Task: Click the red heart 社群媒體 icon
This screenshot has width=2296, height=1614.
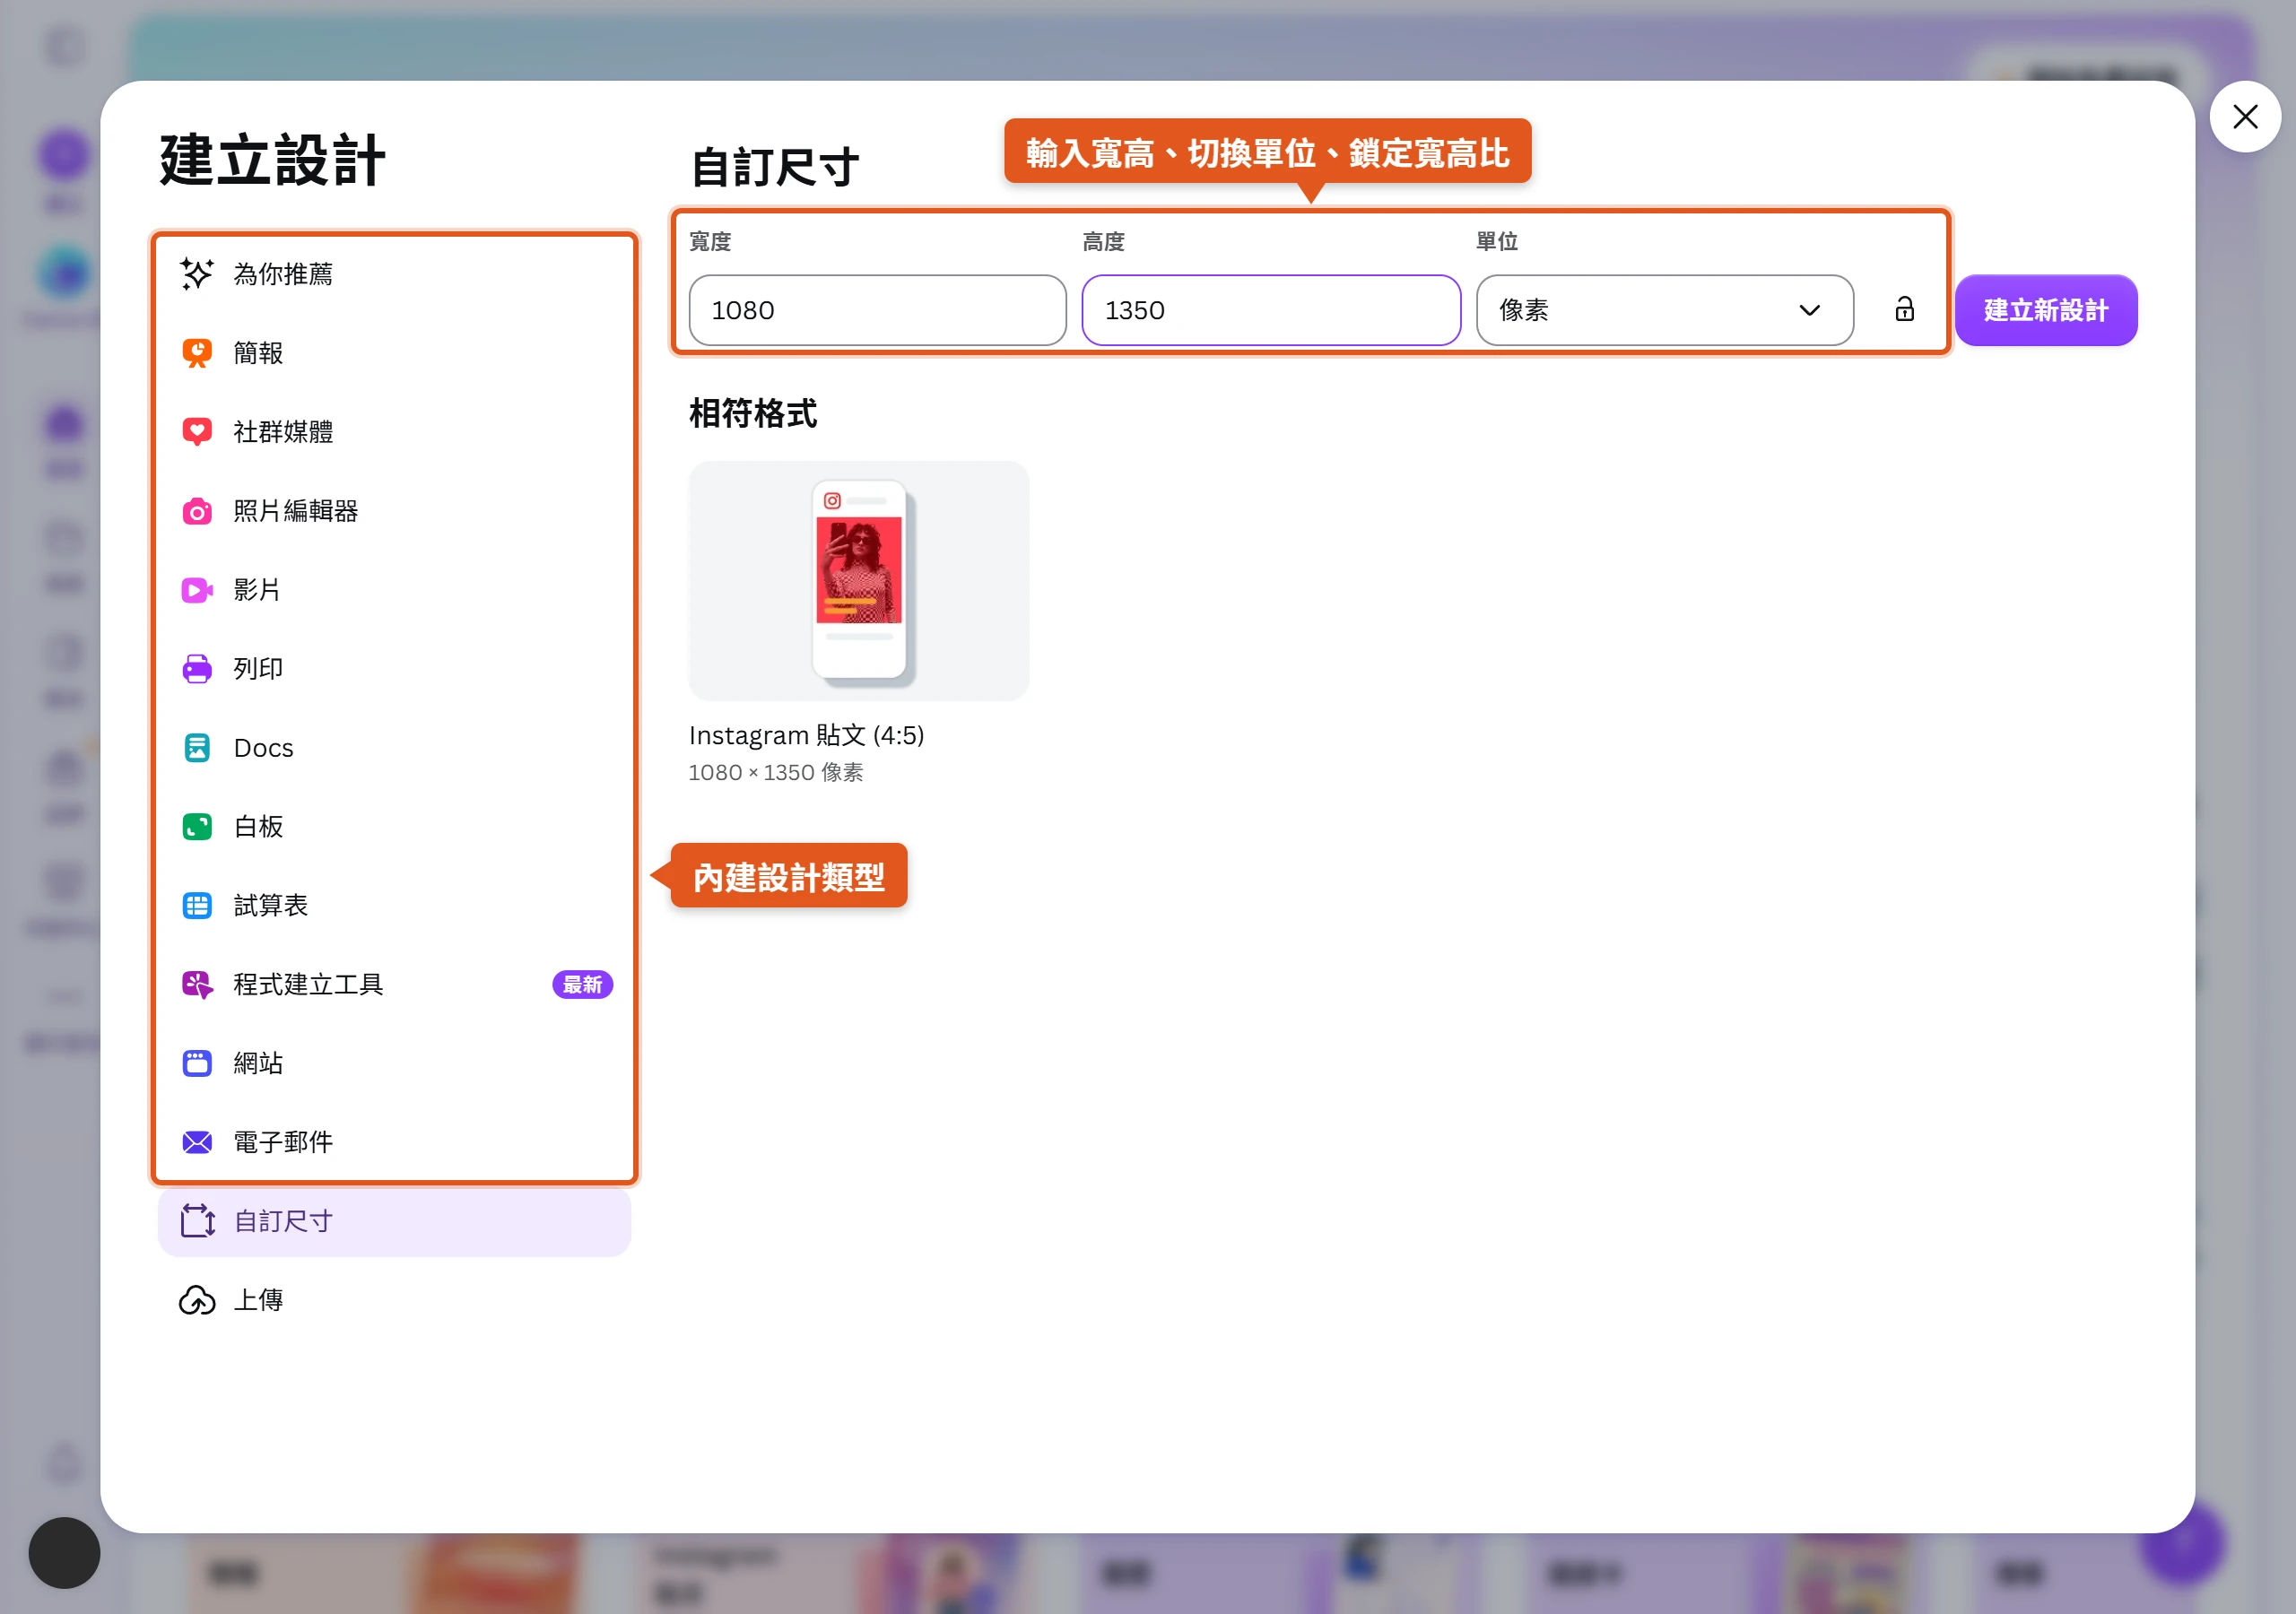Action: 197,432
